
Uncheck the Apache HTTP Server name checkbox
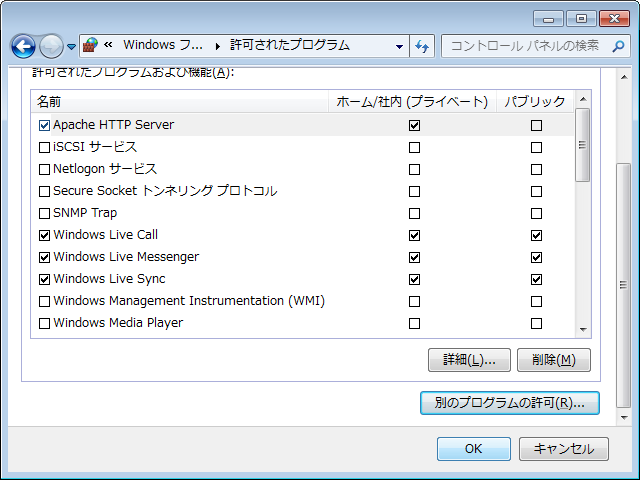coord(44,125)
